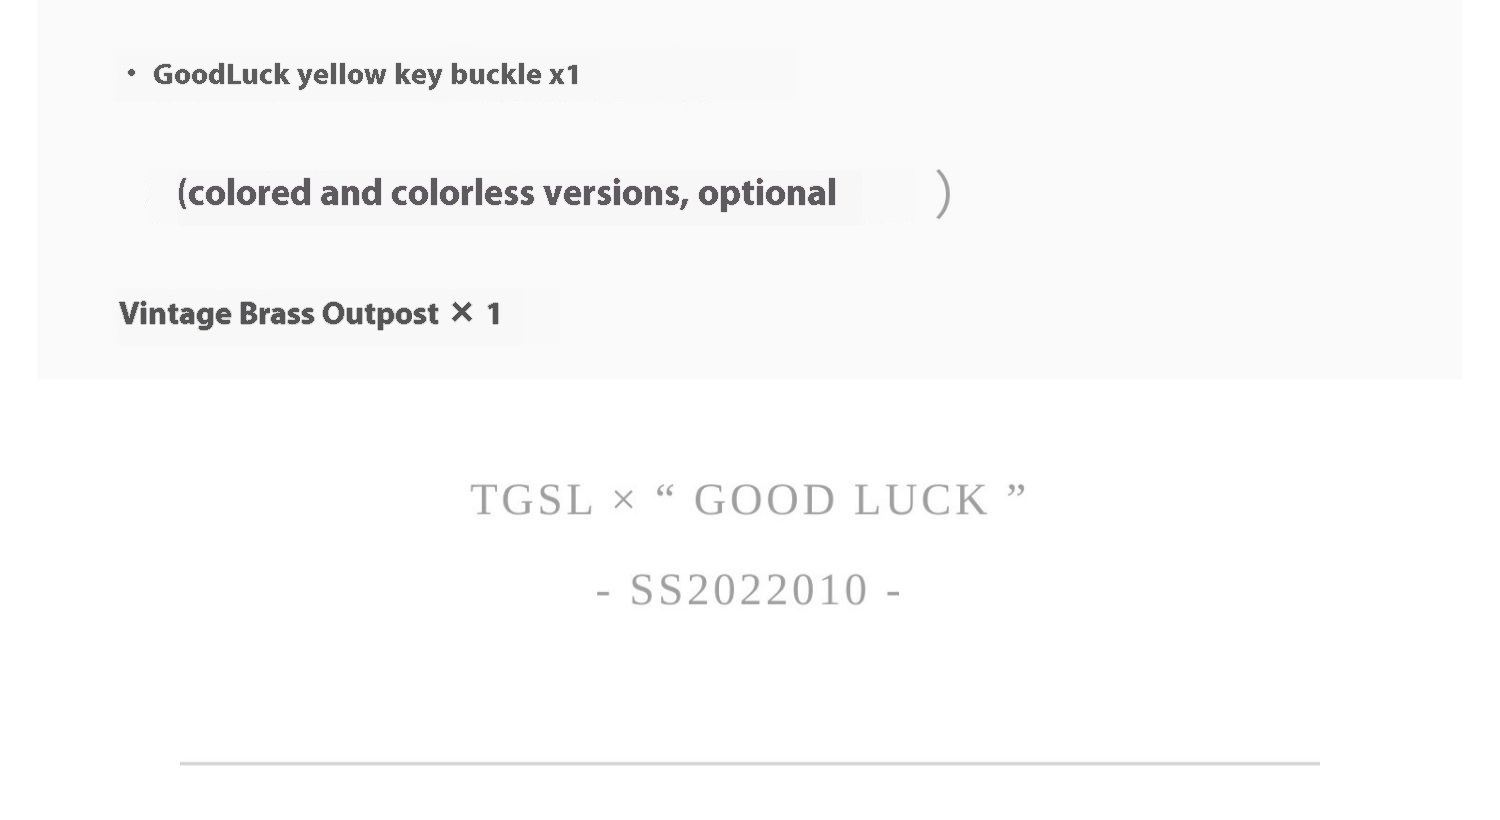Click the word "GOOD" in the heading
The image size is (1500, 820).
765,500
